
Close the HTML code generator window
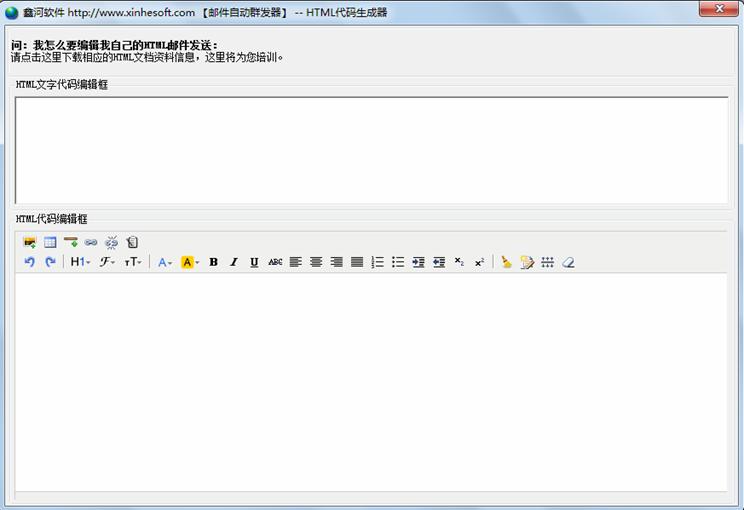(x=718, y=9)
